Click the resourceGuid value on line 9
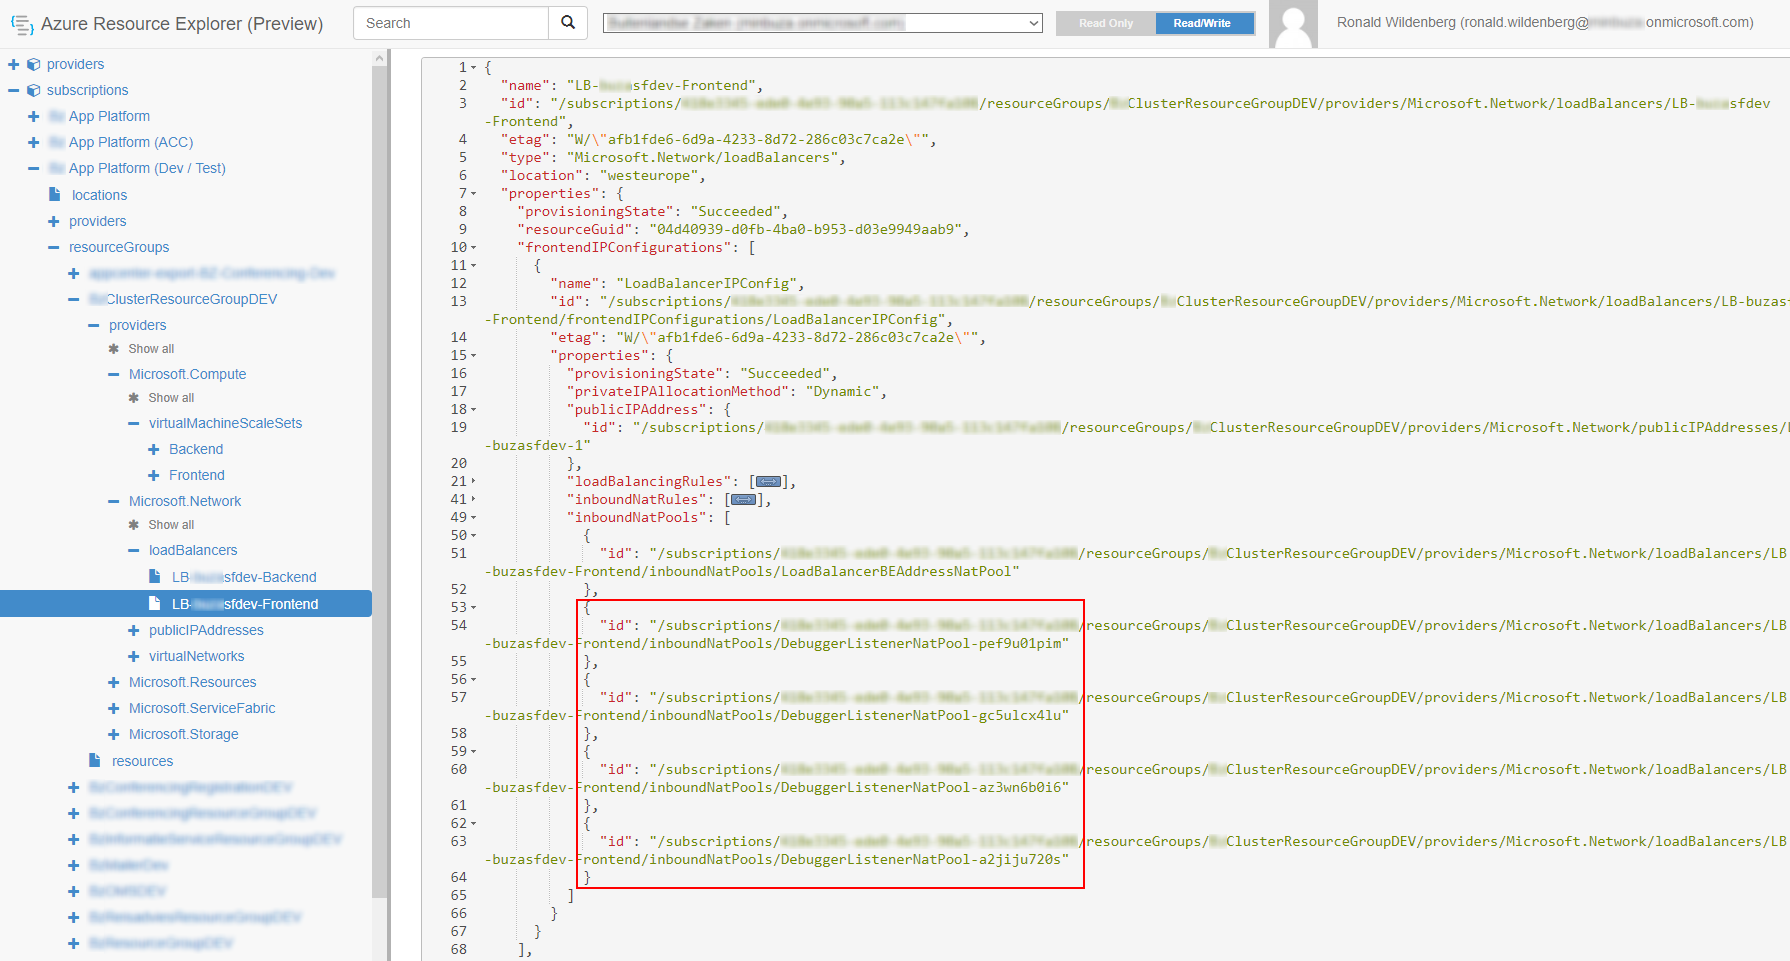1790x961 pixels. [x=805, y=230]
